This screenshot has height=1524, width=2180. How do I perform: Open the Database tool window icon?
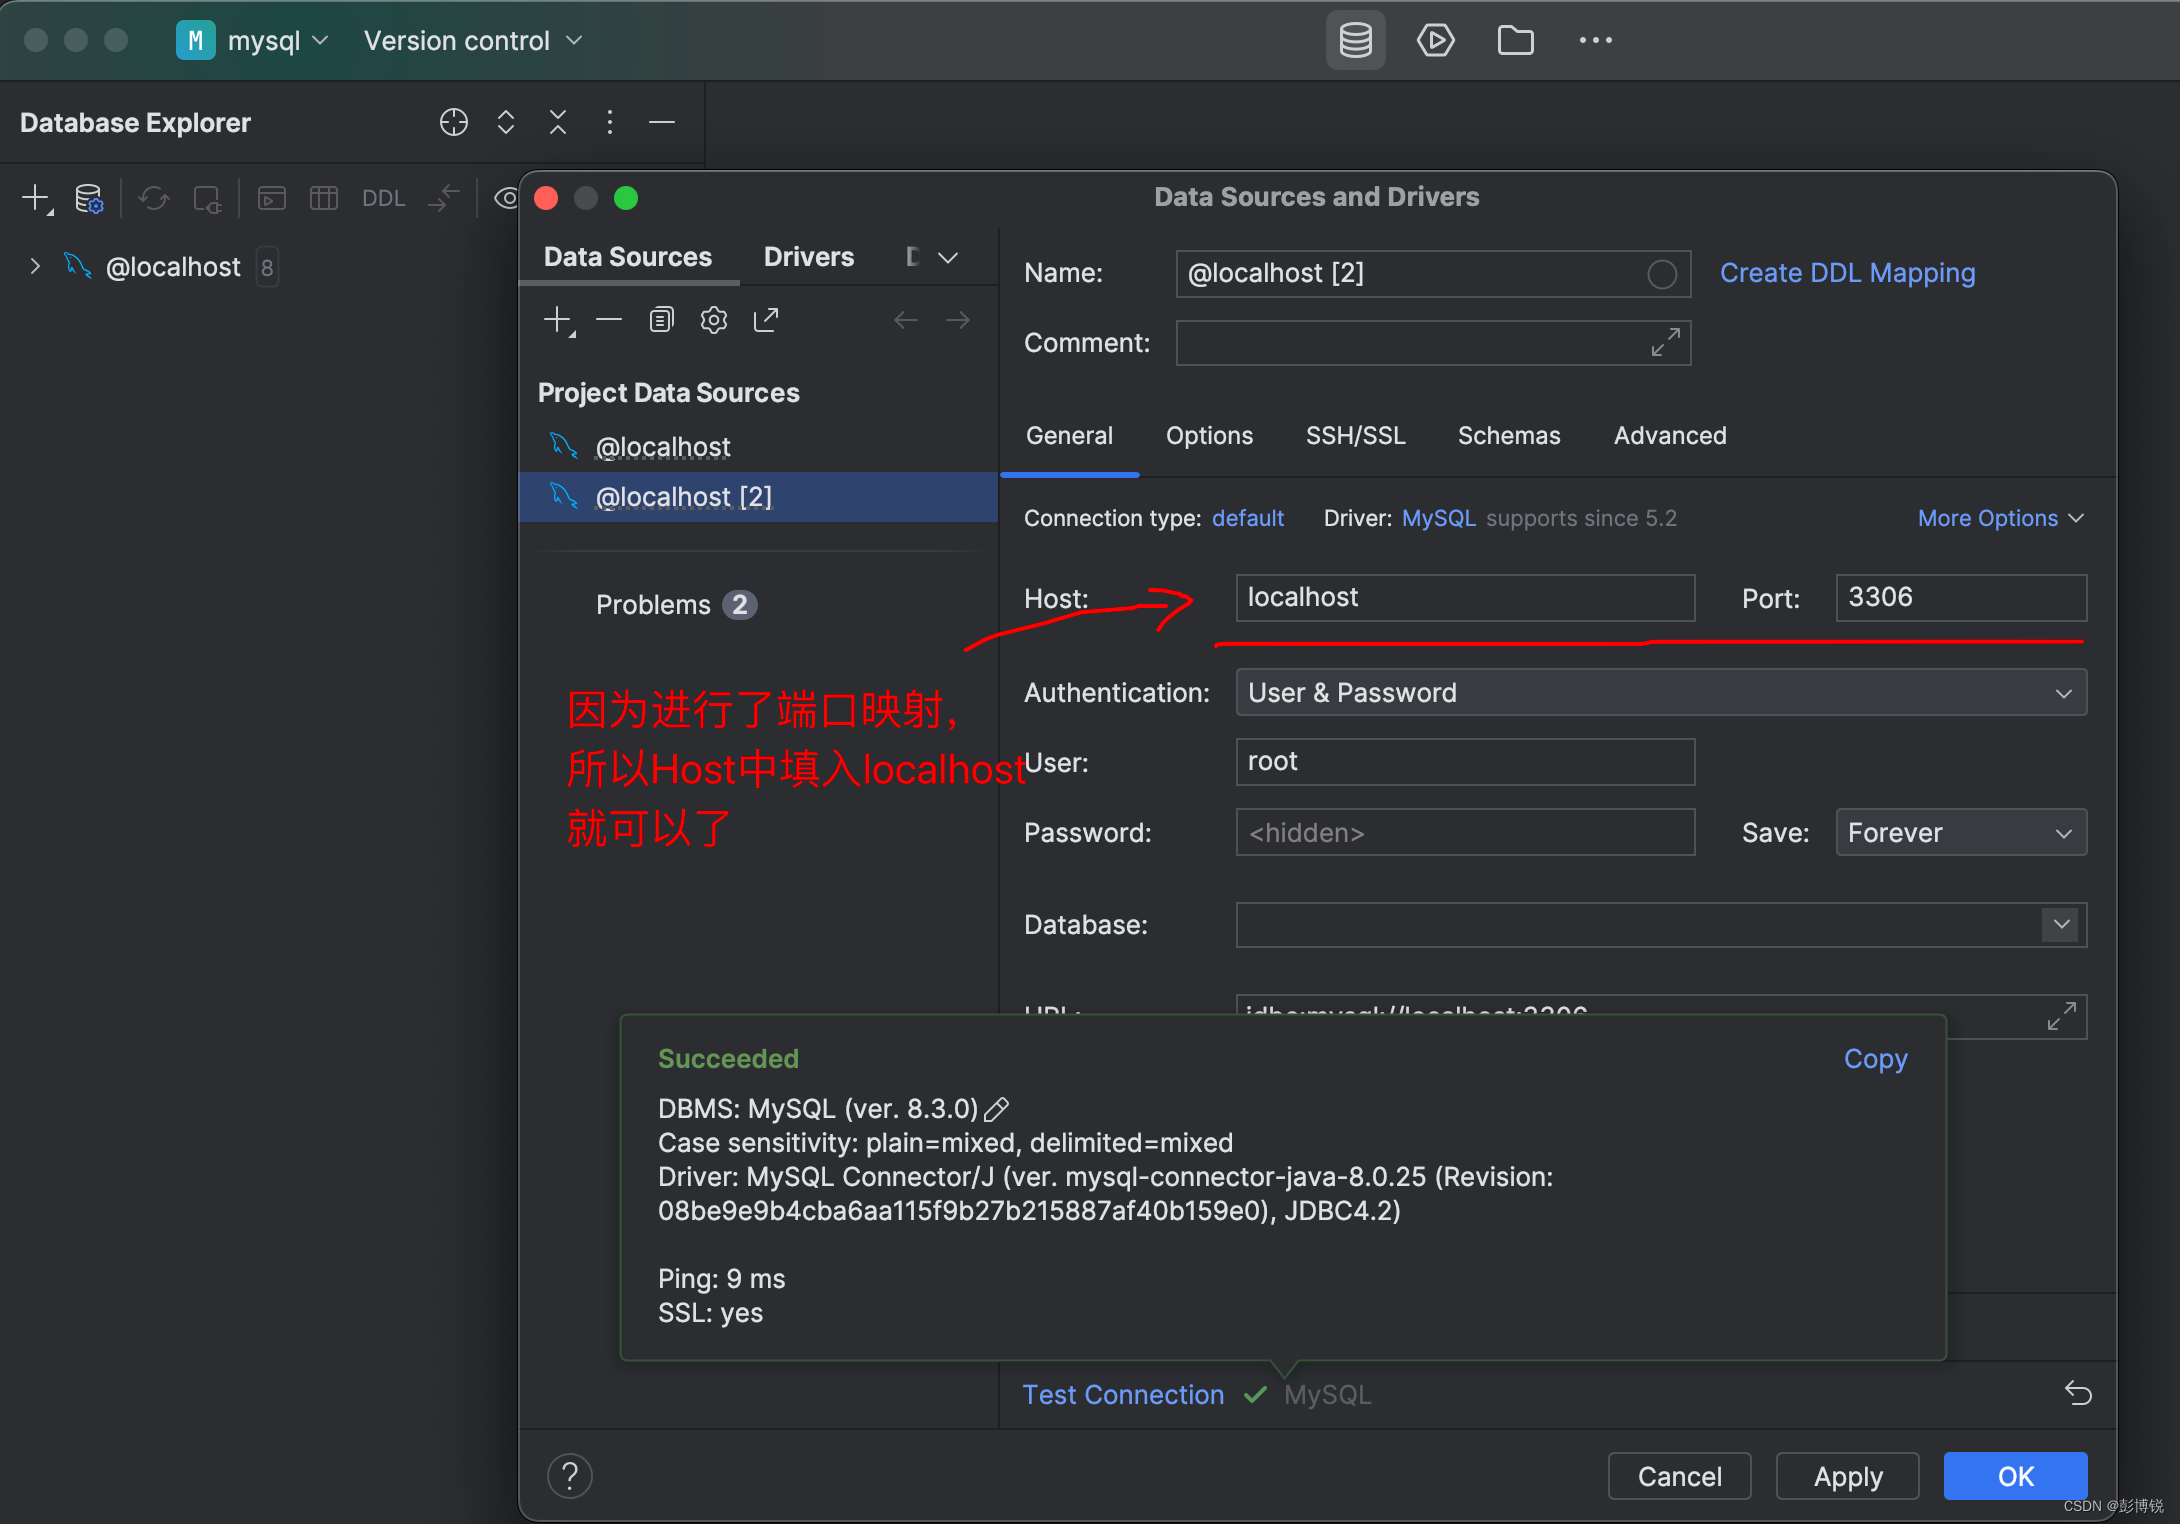[1355, 40]
